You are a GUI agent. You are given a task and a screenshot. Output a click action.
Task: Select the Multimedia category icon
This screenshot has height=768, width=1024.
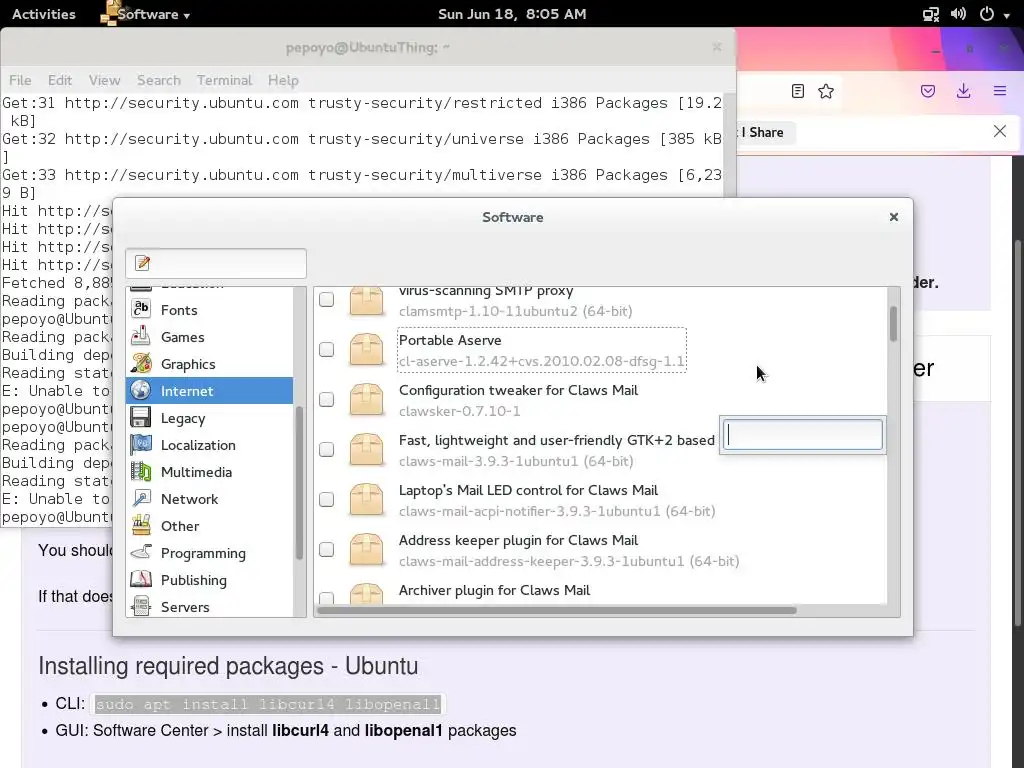pos(141,472)
